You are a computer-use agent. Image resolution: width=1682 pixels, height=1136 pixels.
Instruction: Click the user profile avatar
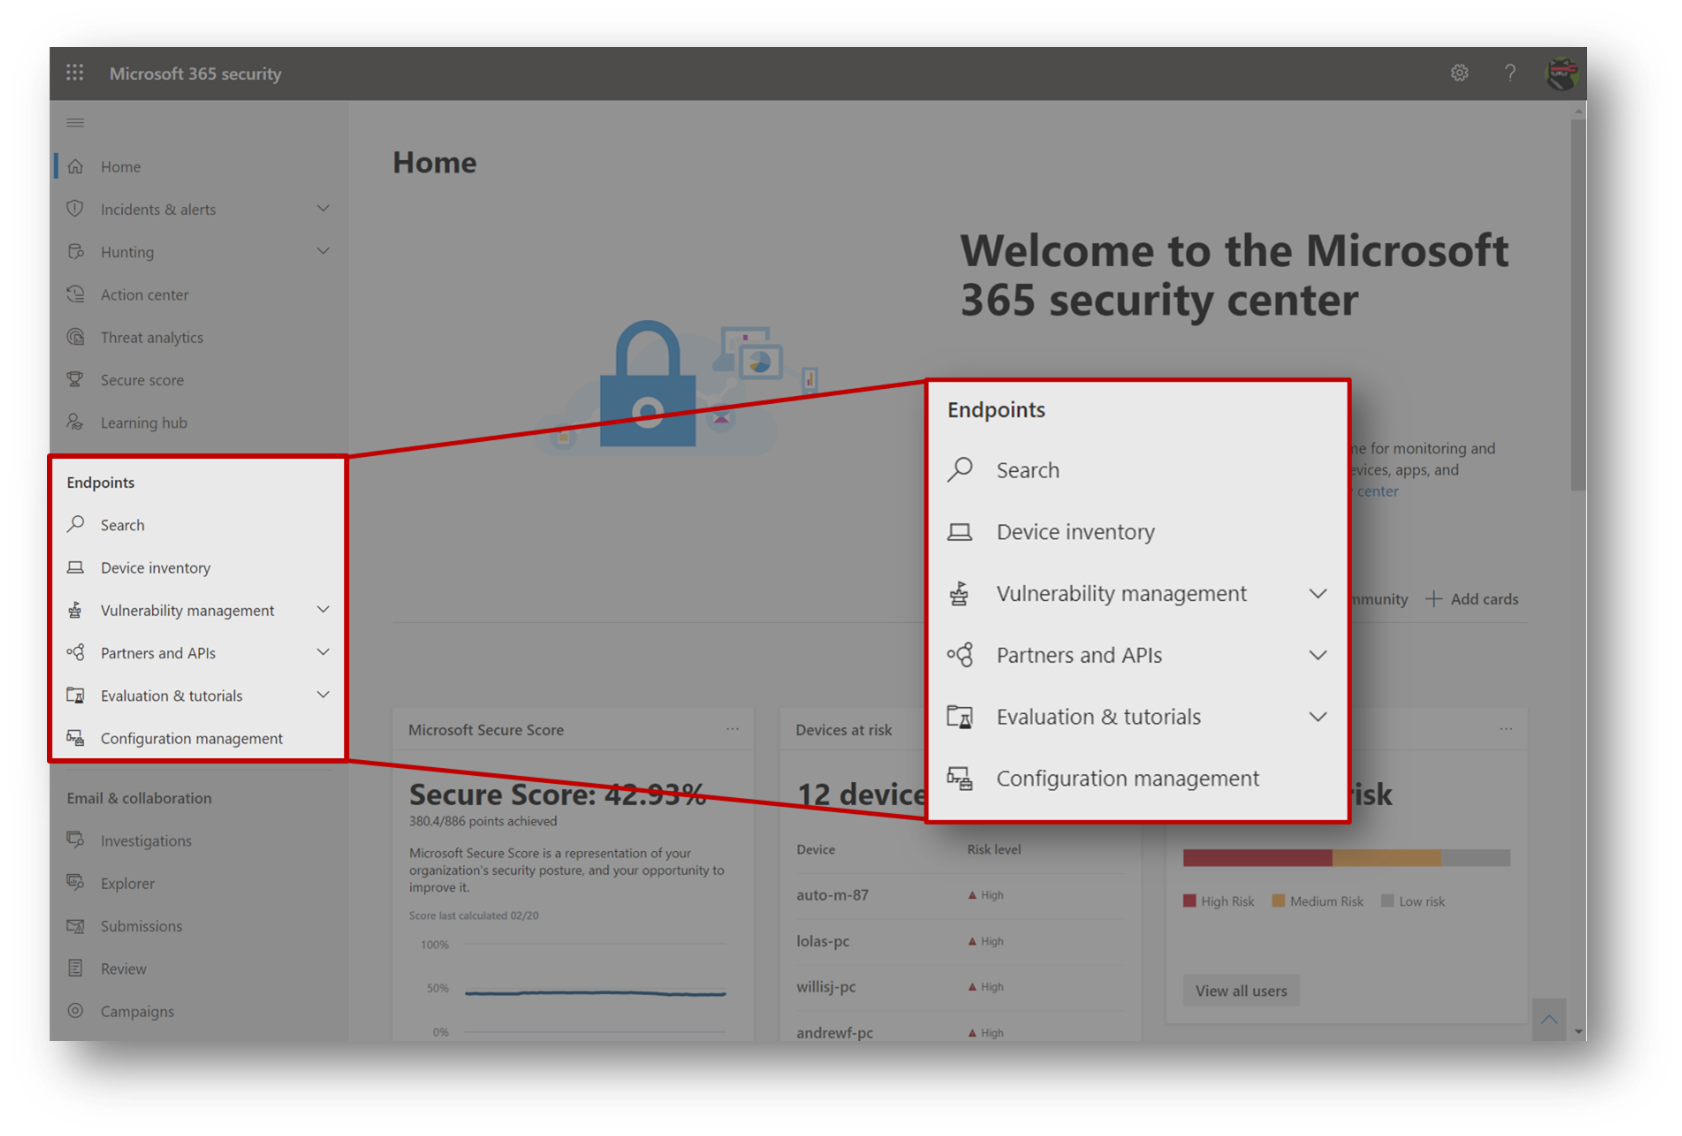(1563, 73)
